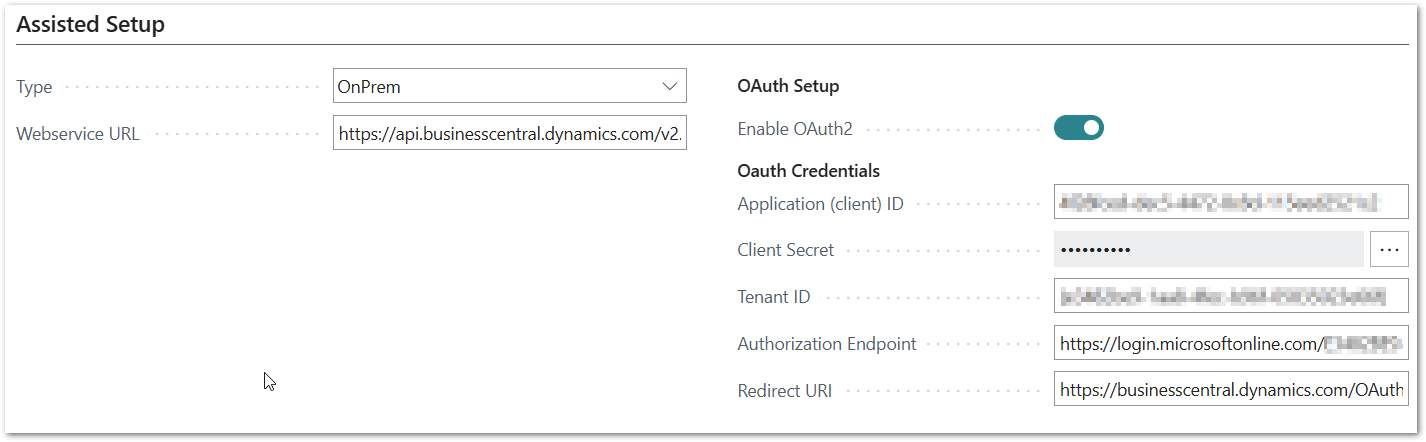
Task: Select the Client Secret password field
Action: click(1208, 249)
